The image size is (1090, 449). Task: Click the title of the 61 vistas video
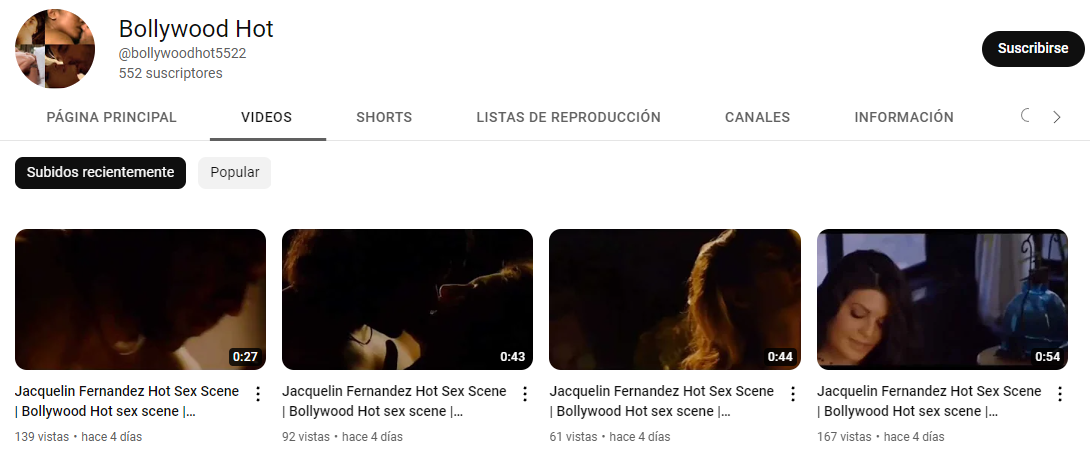662,401
